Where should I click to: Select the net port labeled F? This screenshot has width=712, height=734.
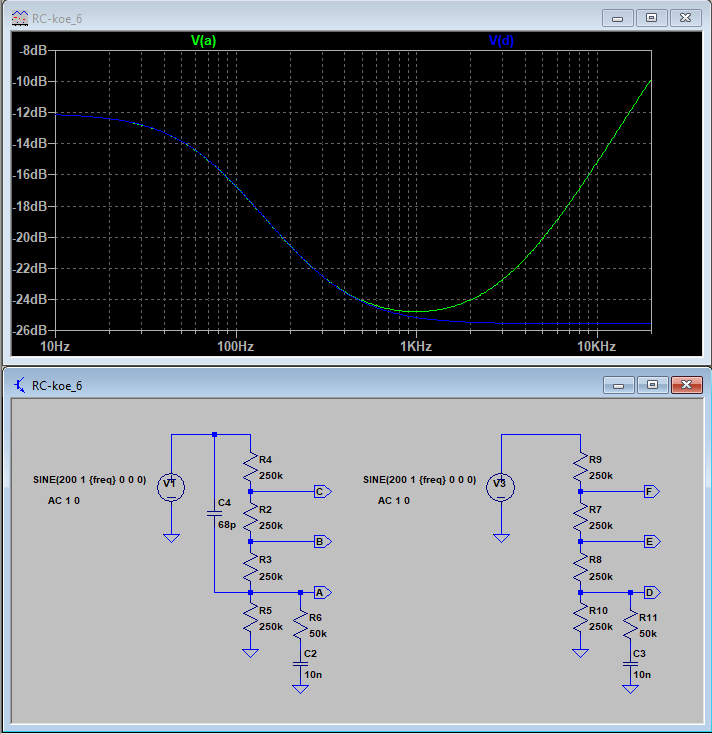click(x=651, y=492)
